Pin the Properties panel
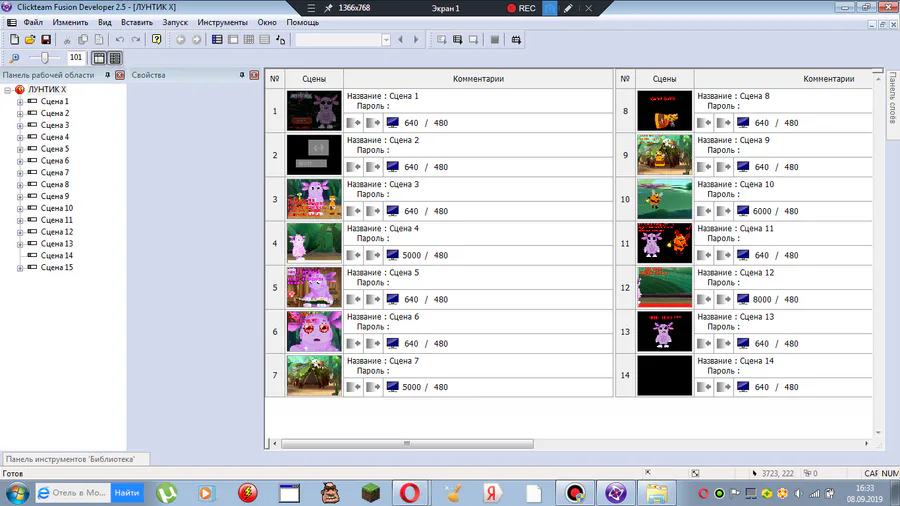 tap(242, 75)
